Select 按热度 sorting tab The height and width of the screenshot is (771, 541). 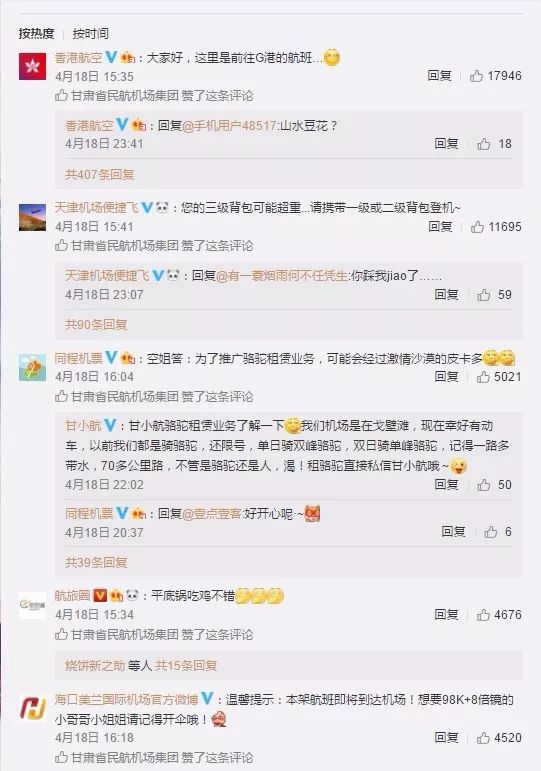click(x=36, y=33)
